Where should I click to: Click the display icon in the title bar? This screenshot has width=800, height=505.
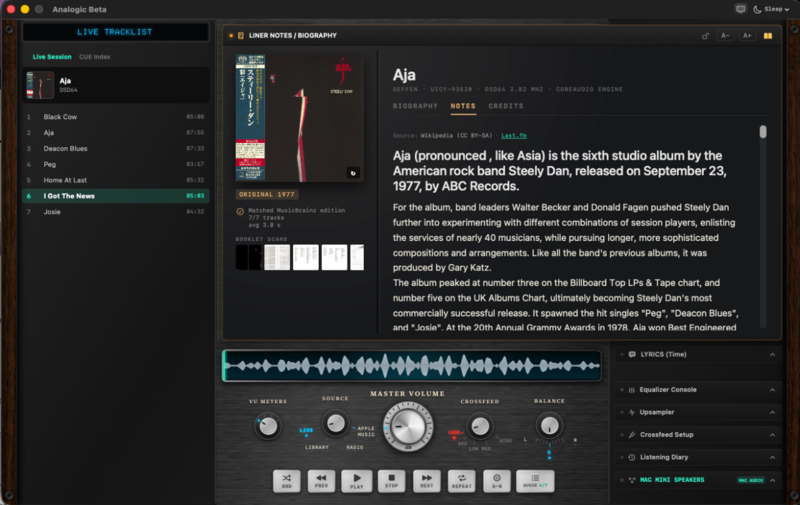pos(740,9)
